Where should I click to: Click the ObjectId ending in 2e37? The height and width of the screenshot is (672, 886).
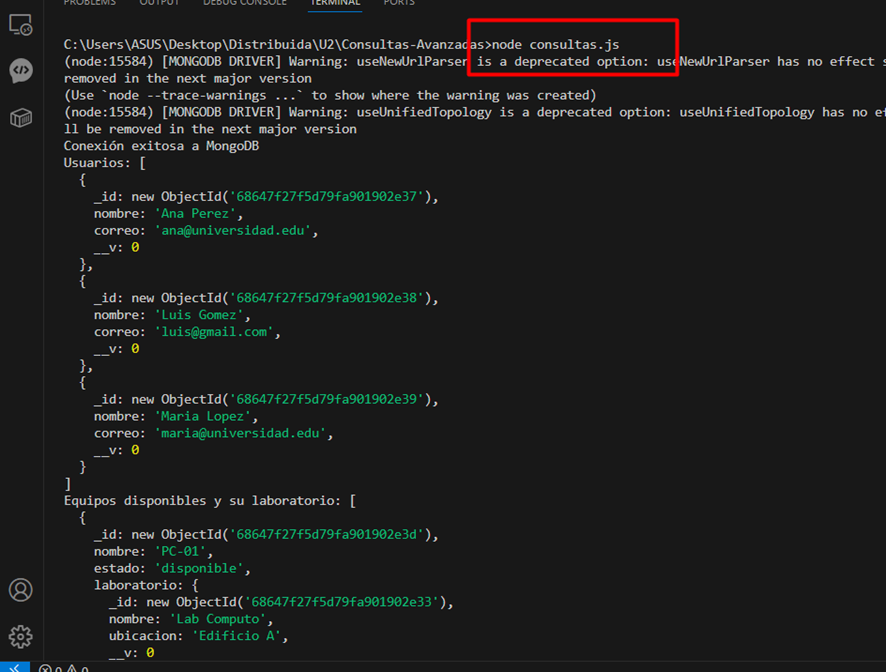pos(327,197)
